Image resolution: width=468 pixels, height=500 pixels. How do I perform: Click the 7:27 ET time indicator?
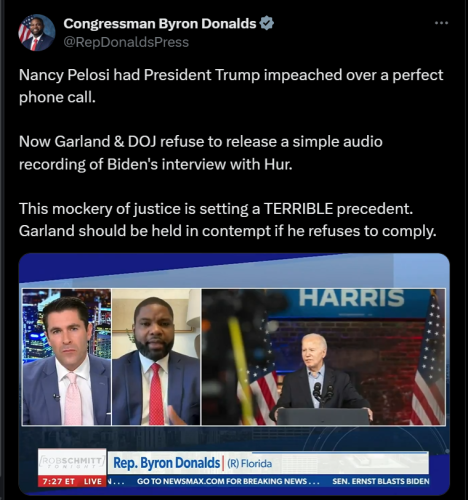58,481
